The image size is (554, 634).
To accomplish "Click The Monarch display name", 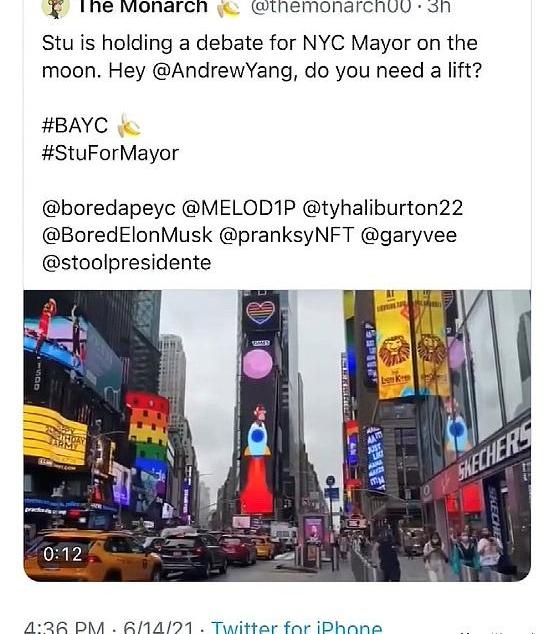I will (x=142, y=6).
